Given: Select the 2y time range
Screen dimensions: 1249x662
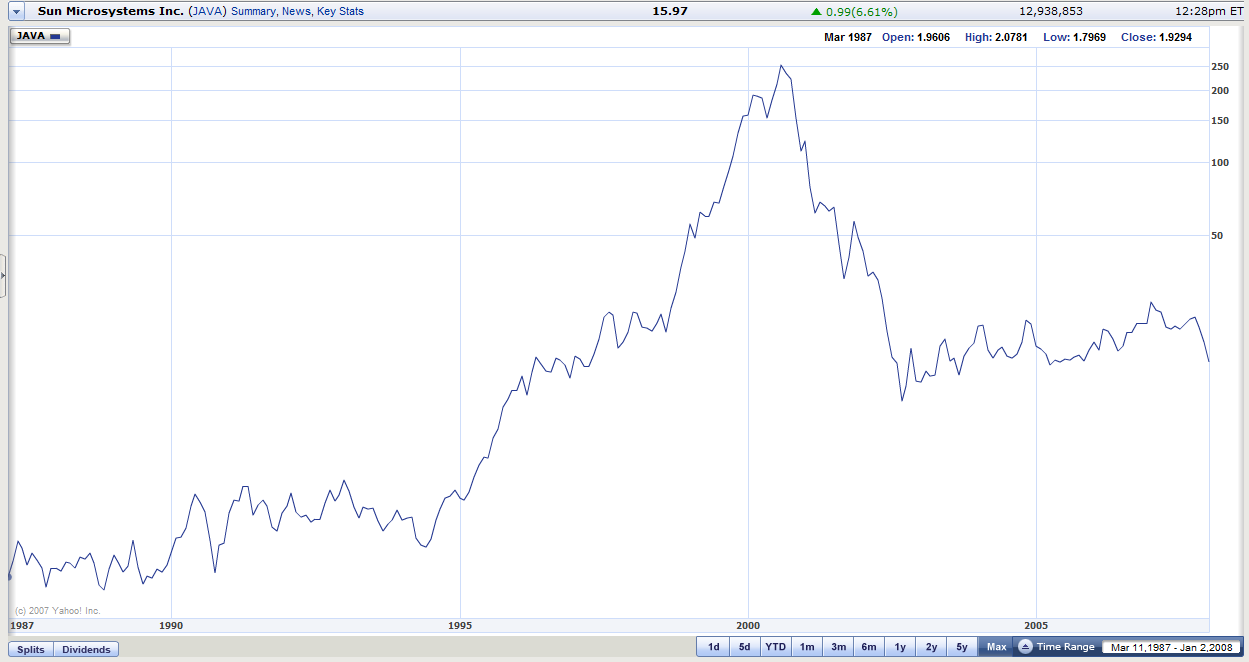Looking at the screenshot, I should pos(931,647).
